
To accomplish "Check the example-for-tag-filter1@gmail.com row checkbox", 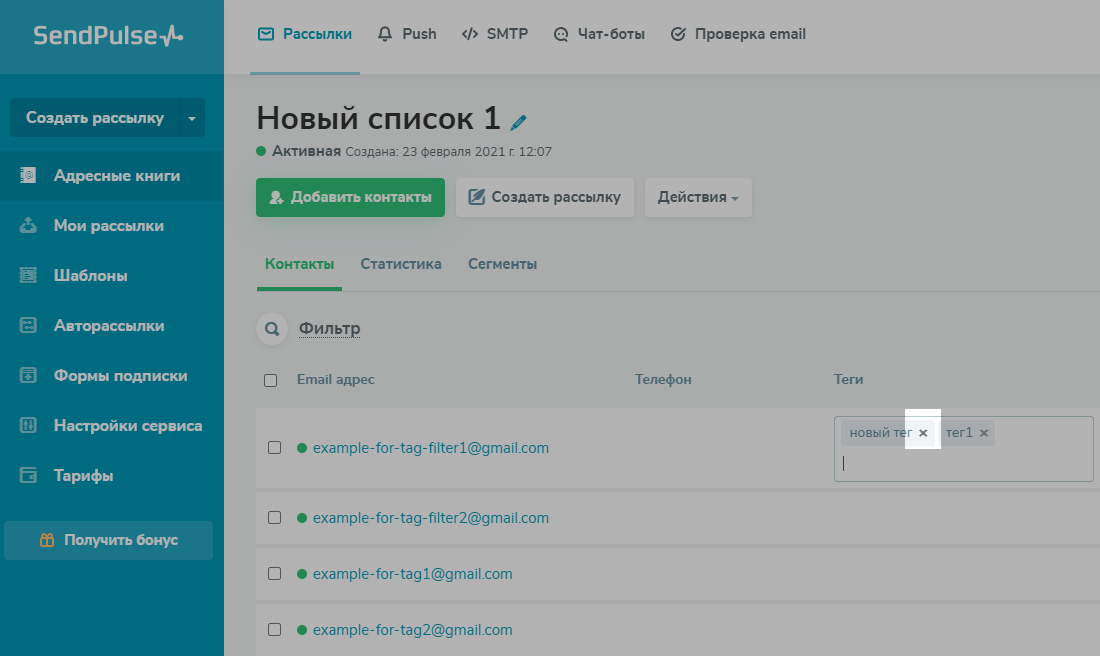I will pos(275,448).
